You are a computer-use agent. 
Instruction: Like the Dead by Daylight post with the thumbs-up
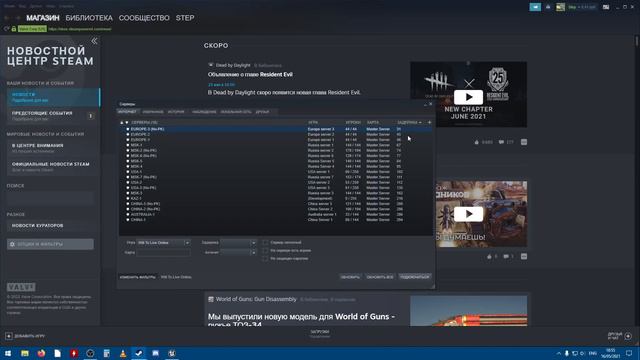pyautogui.click(x=476, y=142)
